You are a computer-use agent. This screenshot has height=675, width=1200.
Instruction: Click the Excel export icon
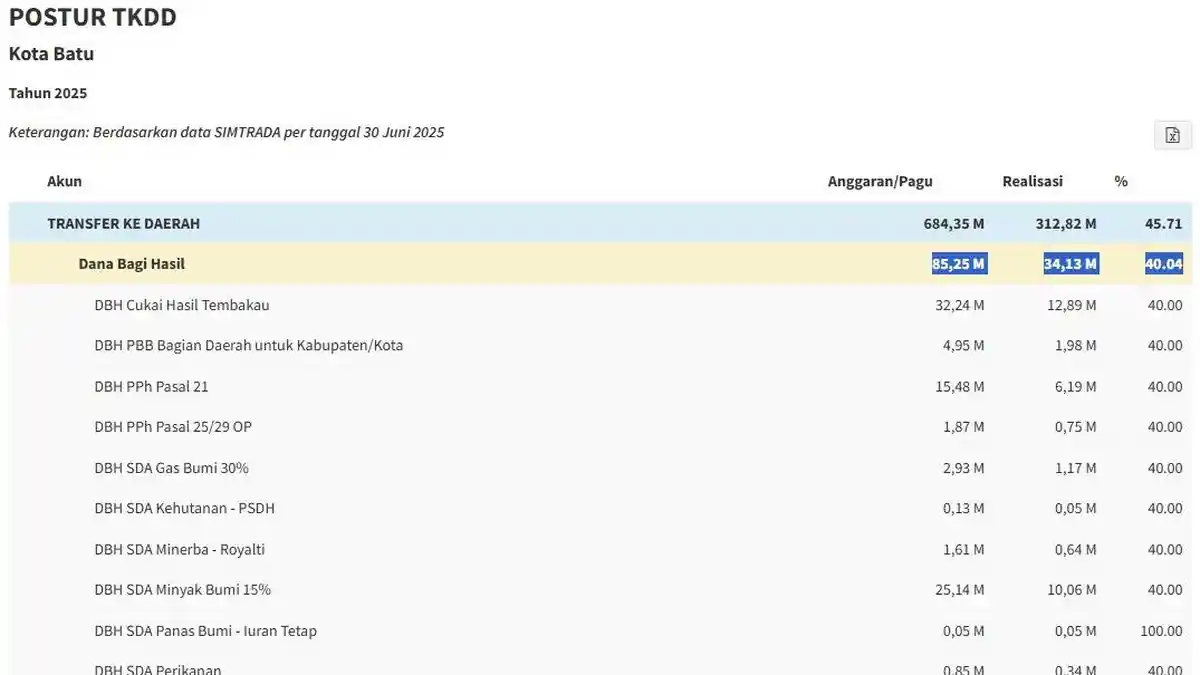(1173, 135)
